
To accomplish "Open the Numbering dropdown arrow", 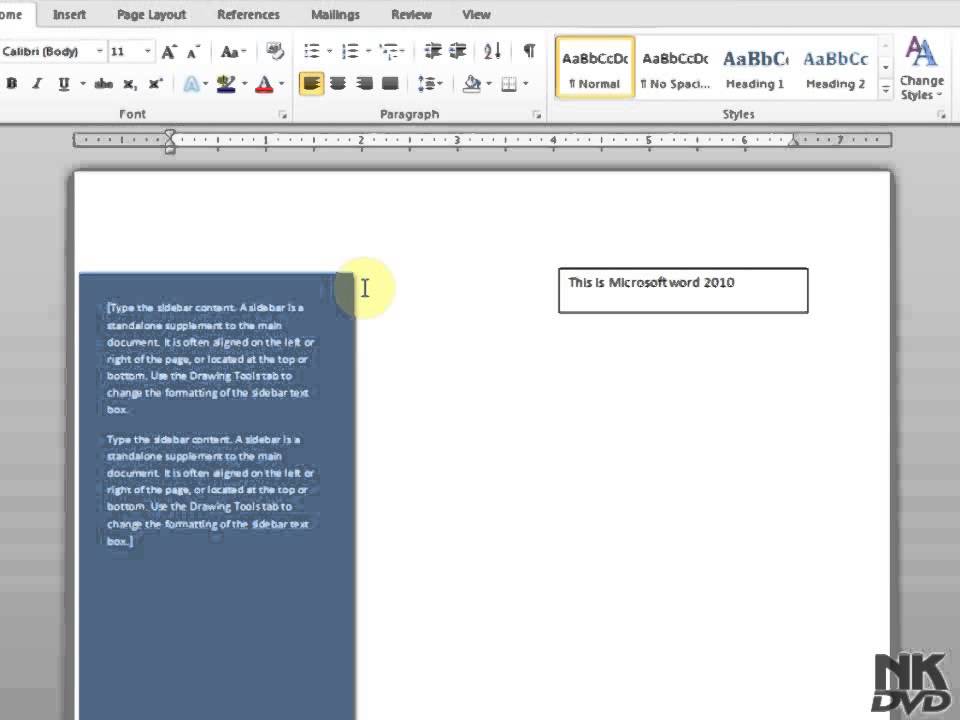I will point(368,51).
